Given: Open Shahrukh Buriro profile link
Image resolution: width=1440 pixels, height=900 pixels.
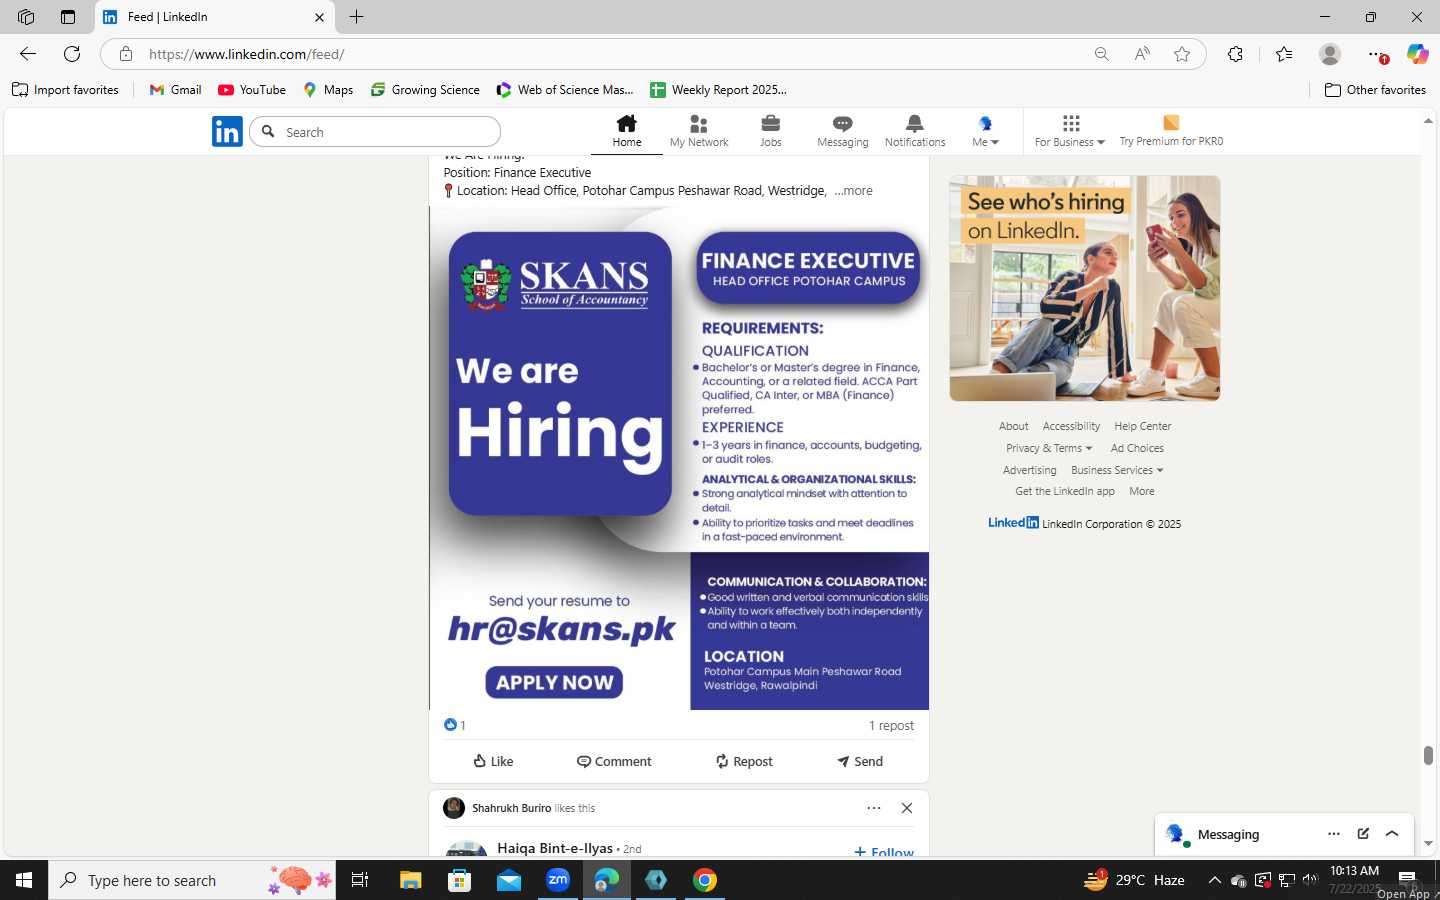Looking at the screenshot, I should (511, 808).
